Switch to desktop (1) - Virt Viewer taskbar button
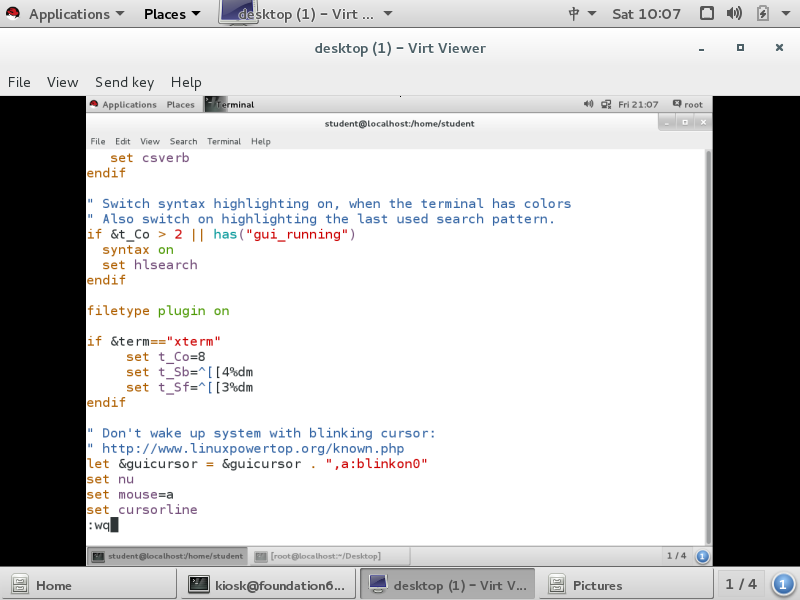800x600 pixels. pos(448,585)
